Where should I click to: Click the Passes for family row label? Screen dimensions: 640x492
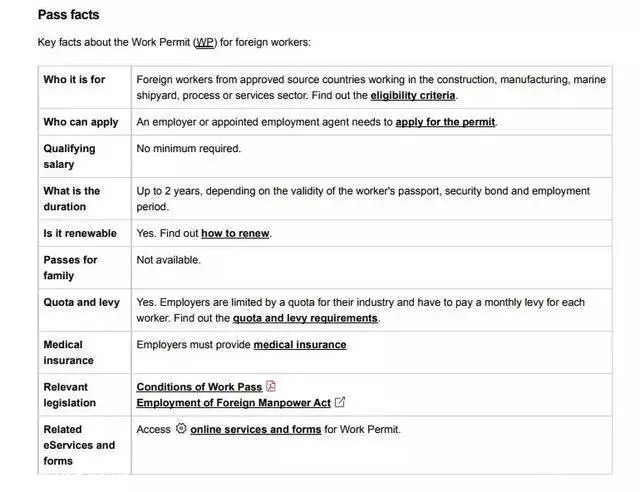point(70,268)
